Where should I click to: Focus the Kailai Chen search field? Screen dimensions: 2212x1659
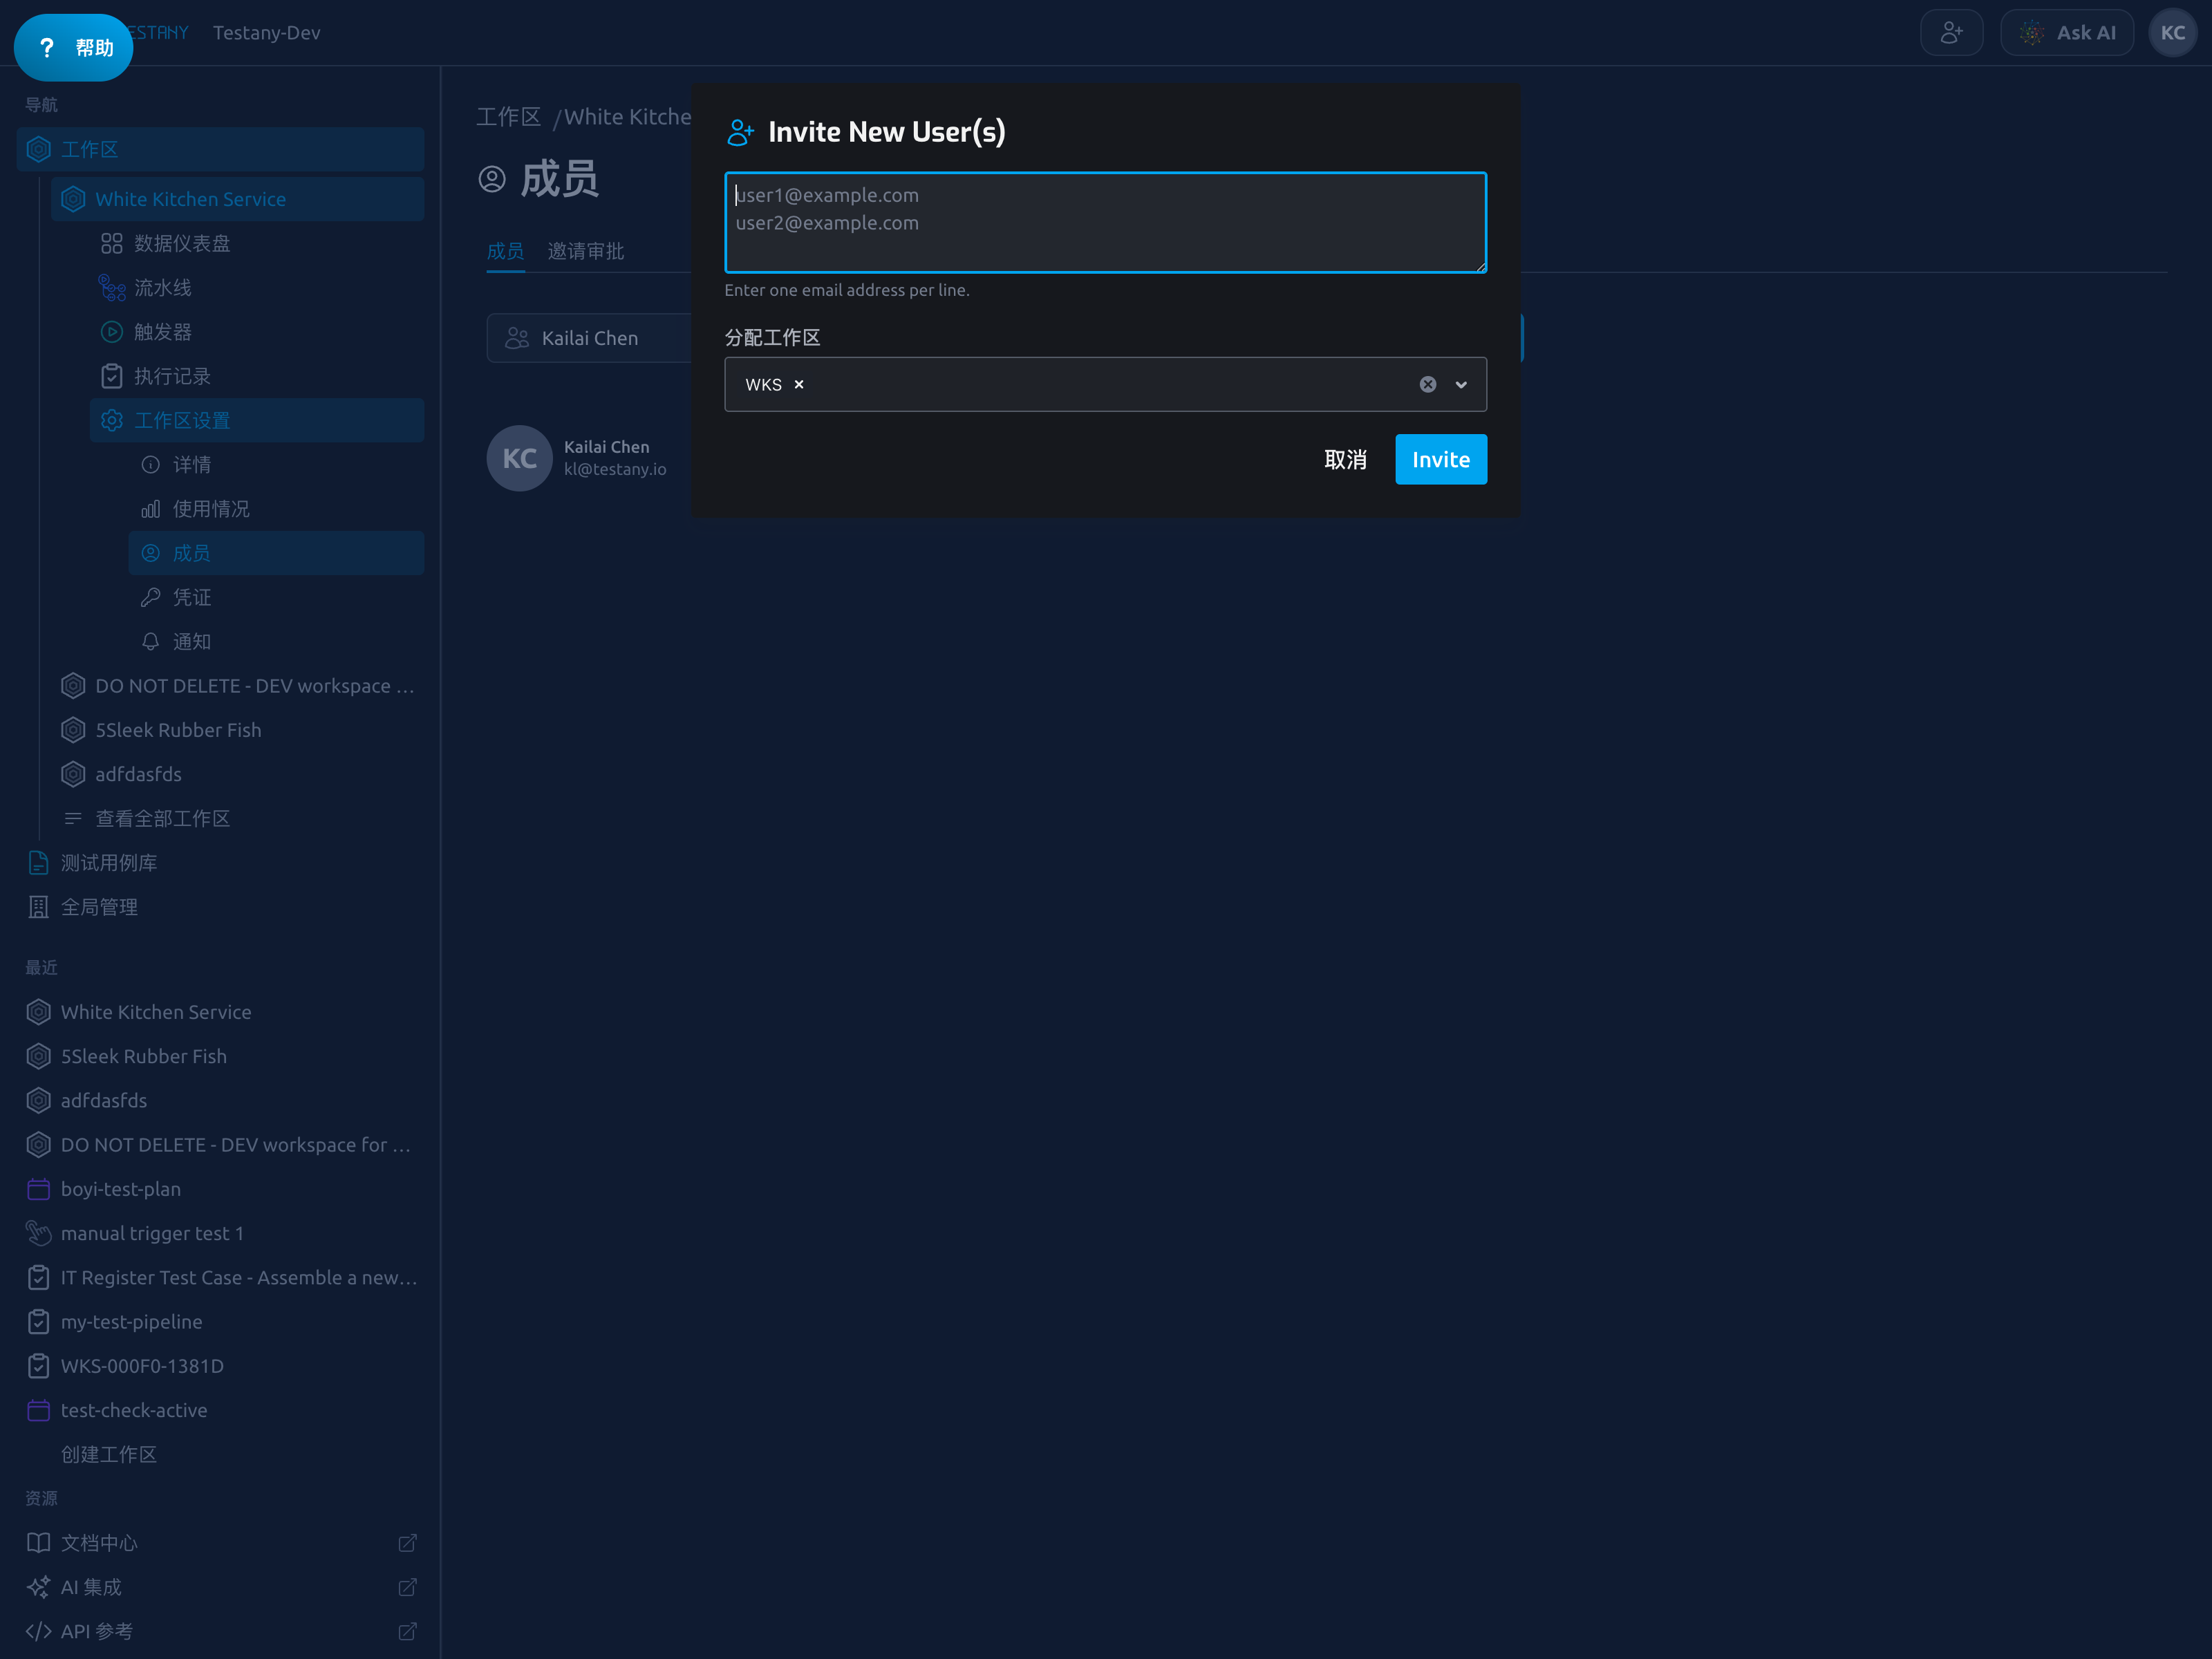click(x=589, y=338)
